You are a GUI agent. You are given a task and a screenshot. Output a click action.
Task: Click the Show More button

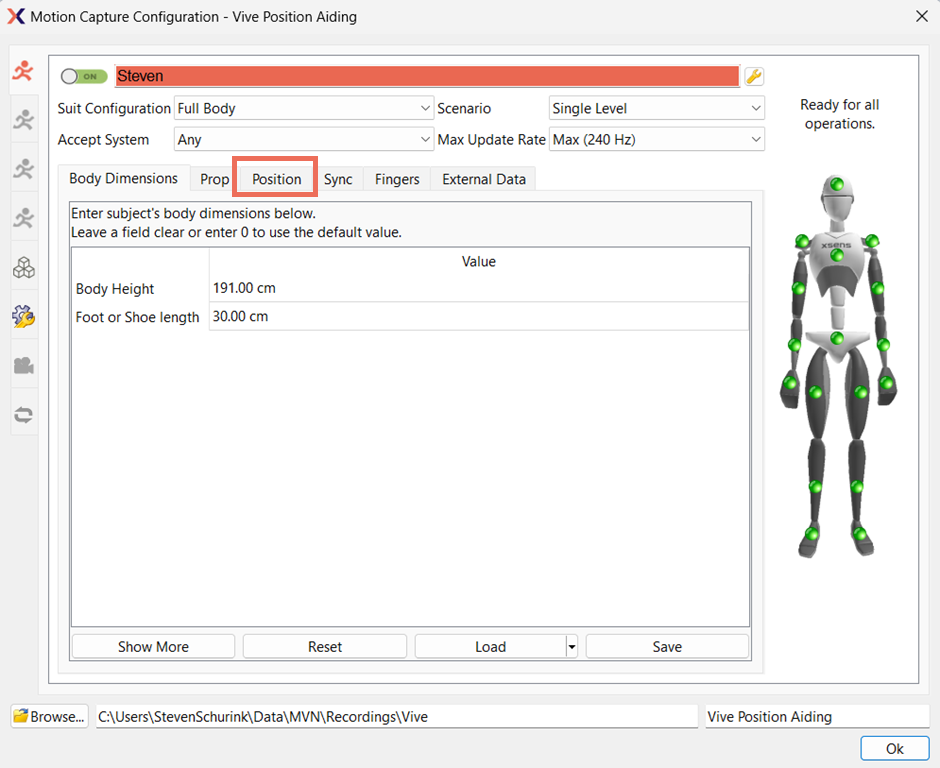pos(153,647)
